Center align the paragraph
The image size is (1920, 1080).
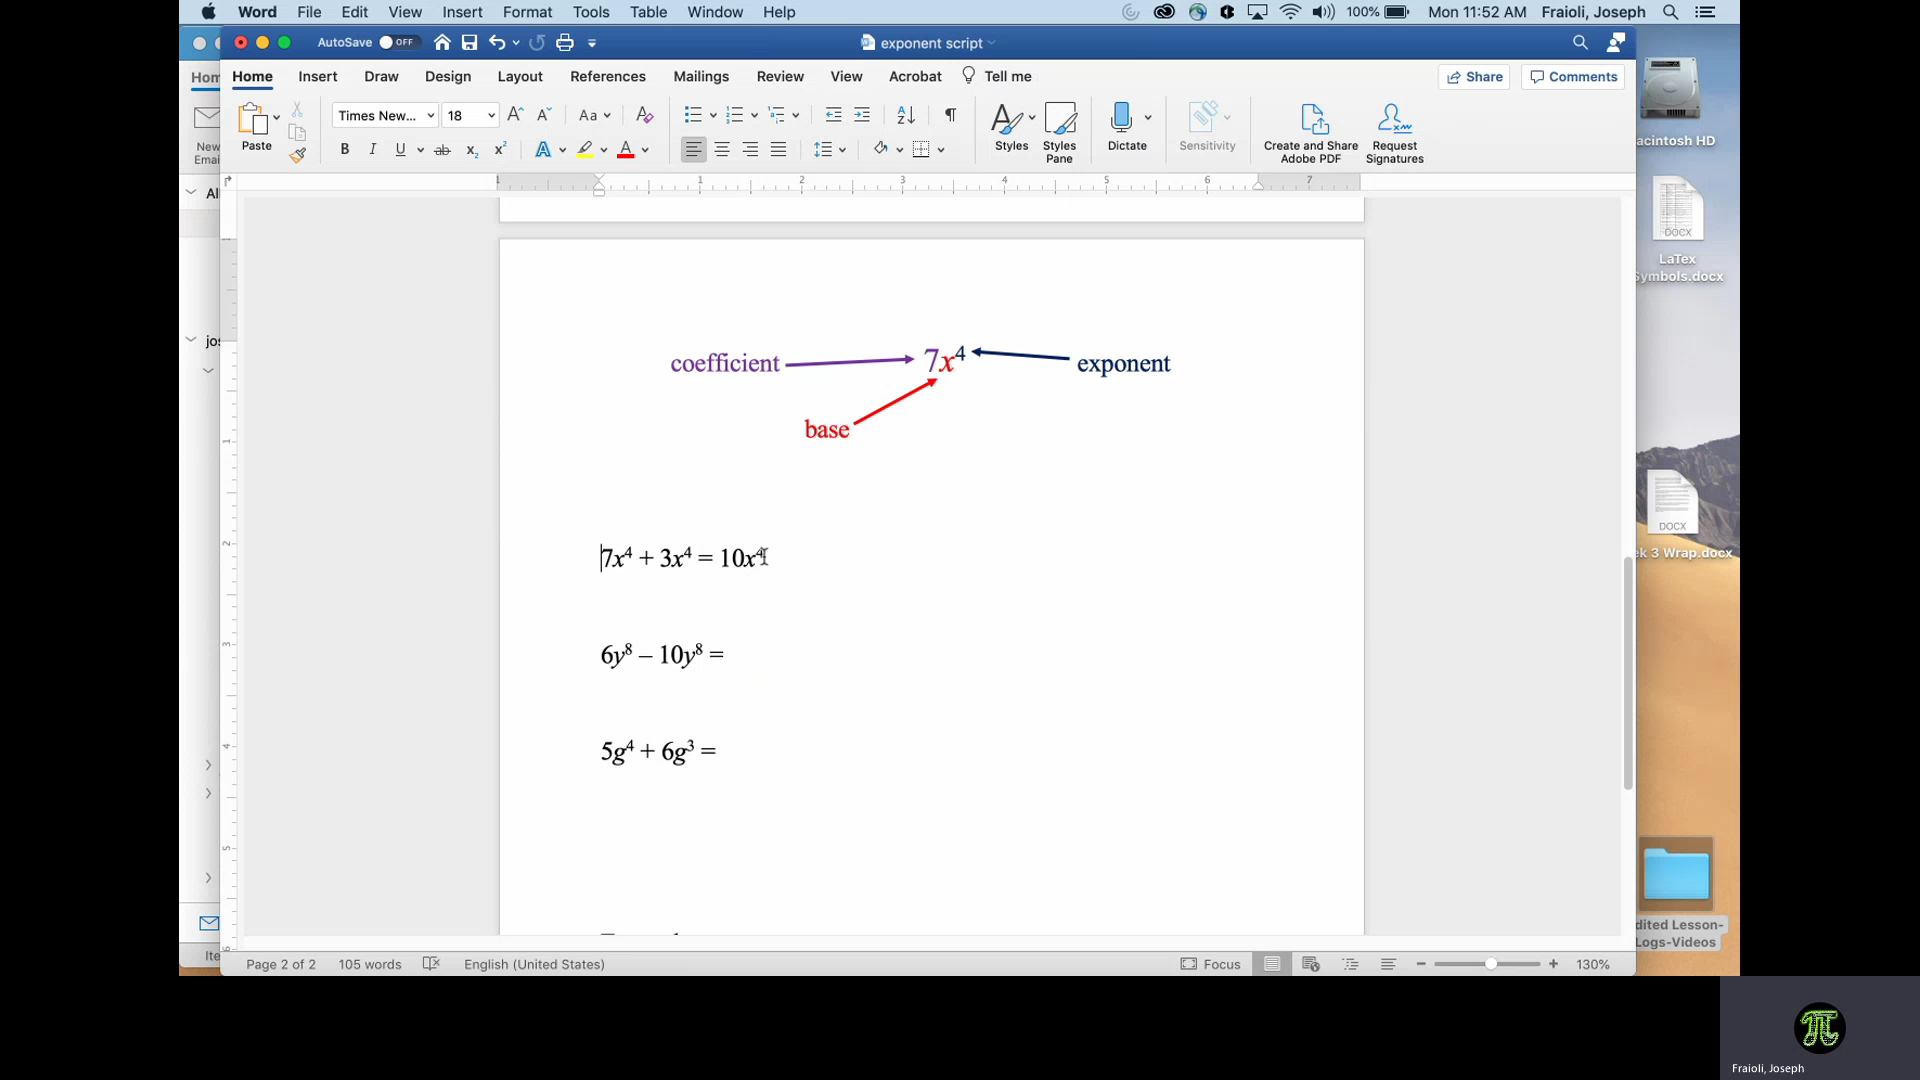click(722, 150)
